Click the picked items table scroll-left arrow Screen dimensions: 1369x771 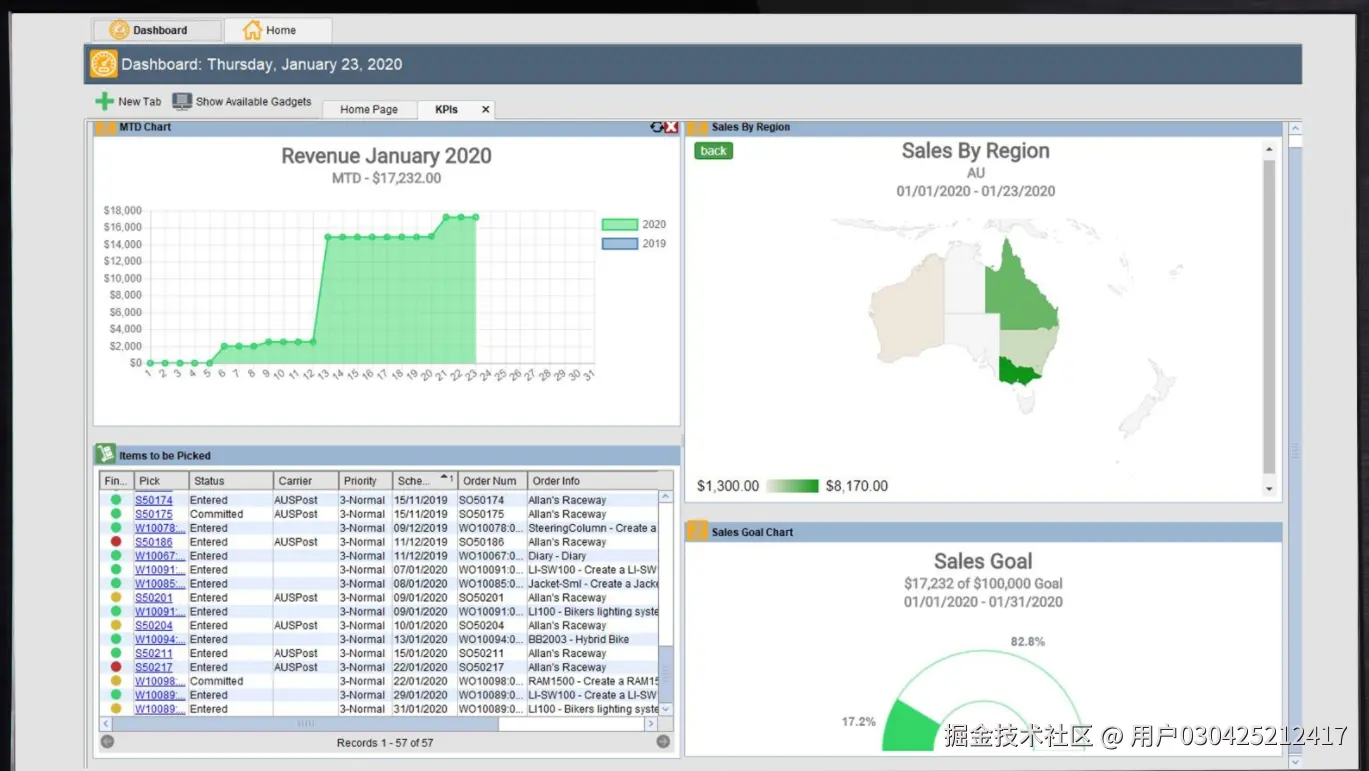tap(108, 723)
